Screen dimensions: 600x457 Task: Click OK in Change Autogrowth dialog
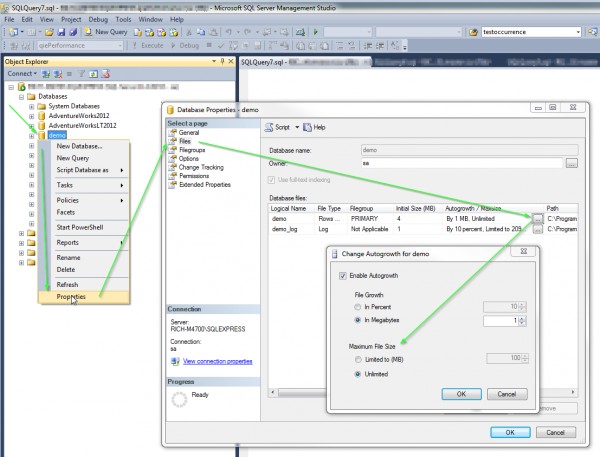point(462,394)
